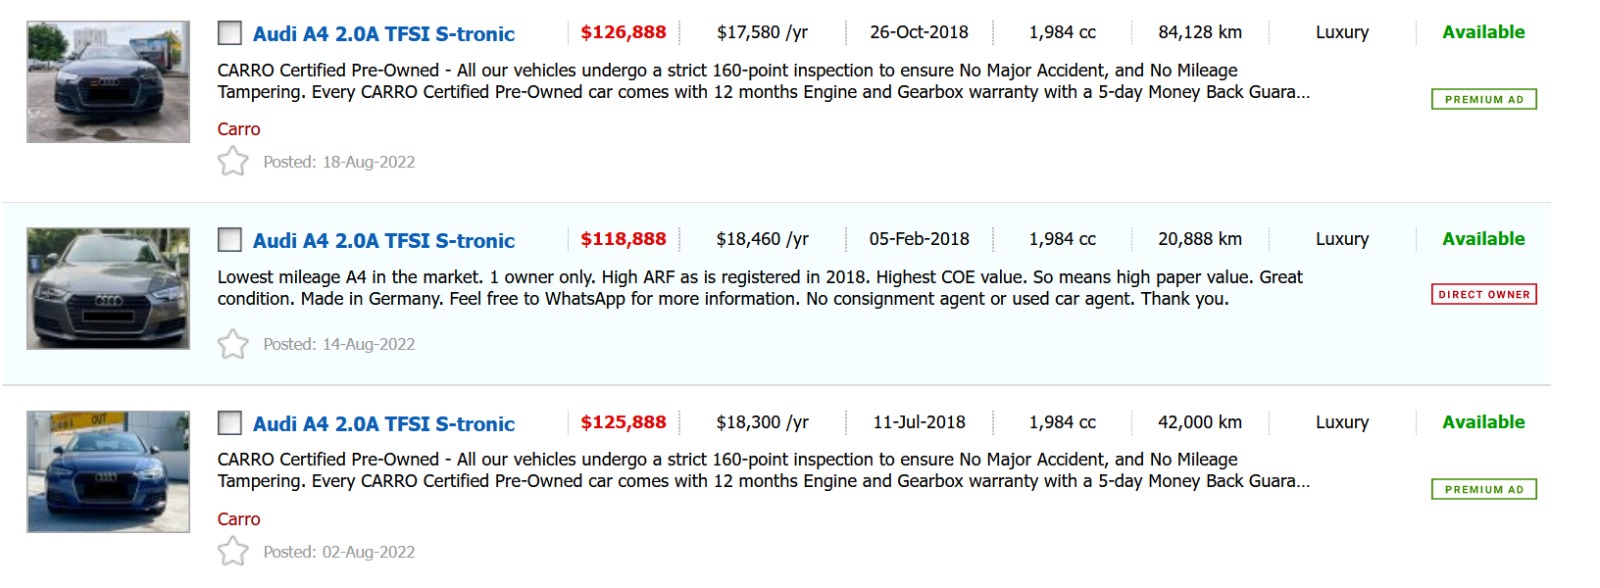The width and height of the screenshot is (1600, 588).
Task: Click the $118,888 price
Action: 623,239
